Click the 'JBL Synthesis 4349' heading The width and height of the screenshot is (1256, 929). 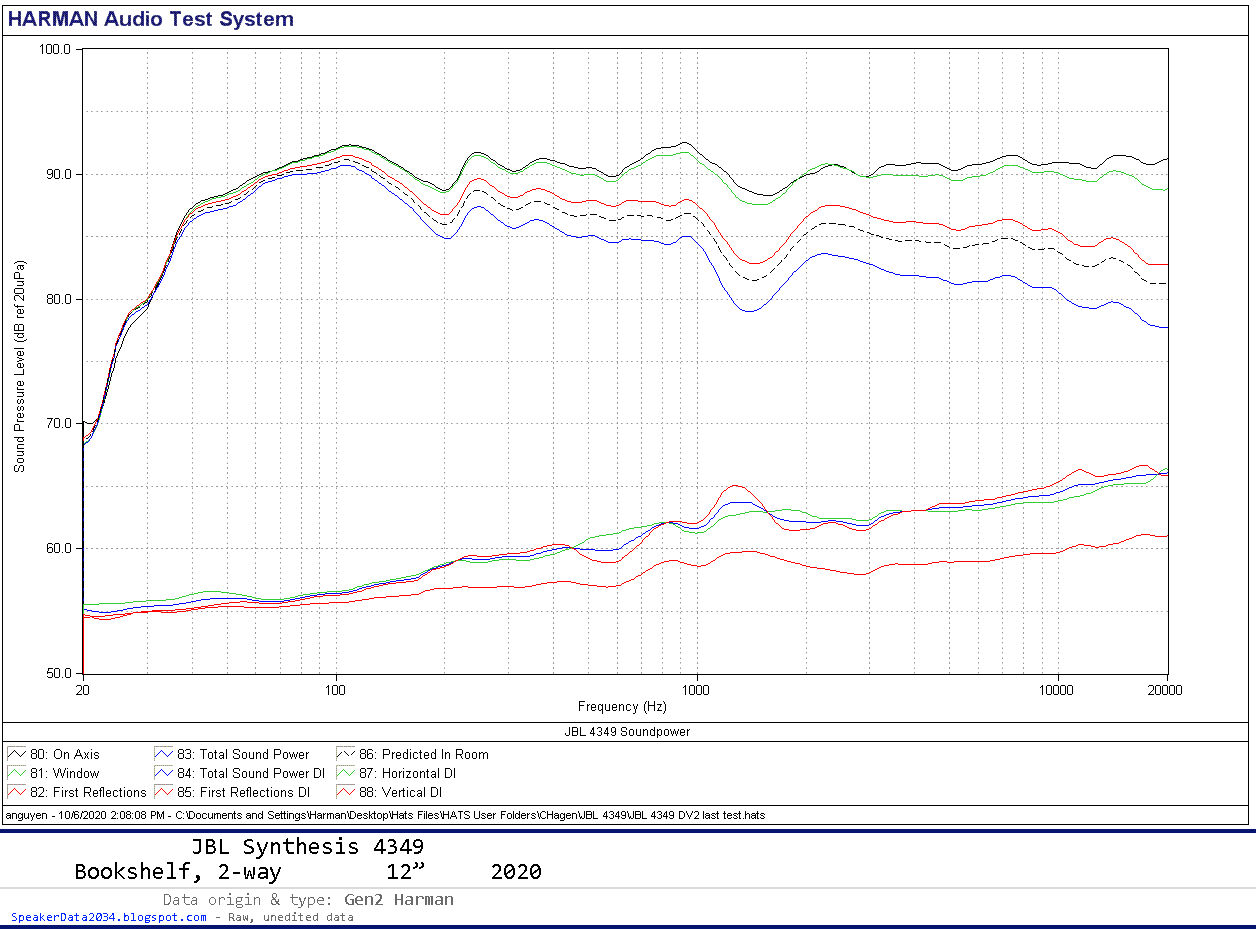[x=307, y=847]
